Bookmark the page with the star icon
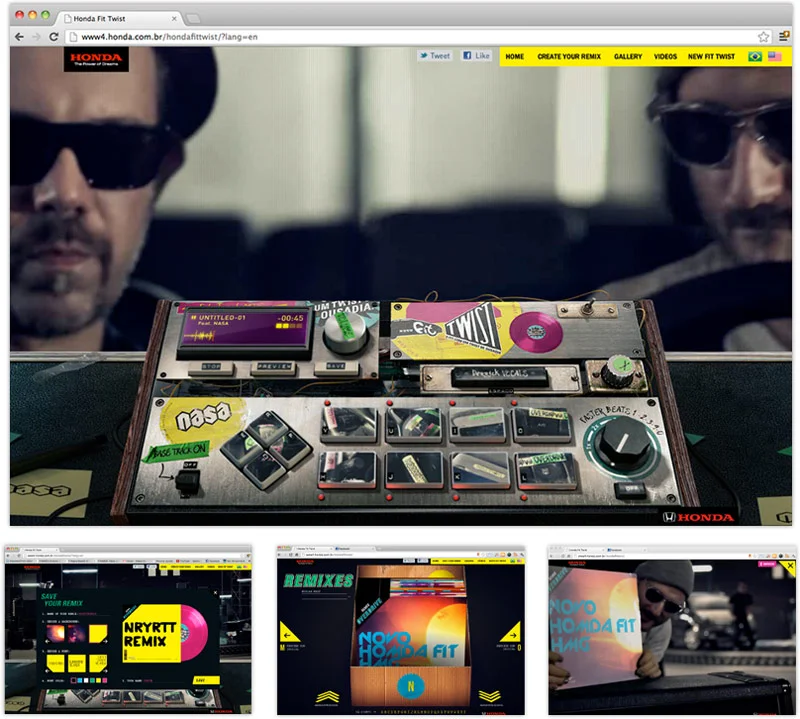The height and width of the screenshot is (719, 800). (x=763, y=37)
